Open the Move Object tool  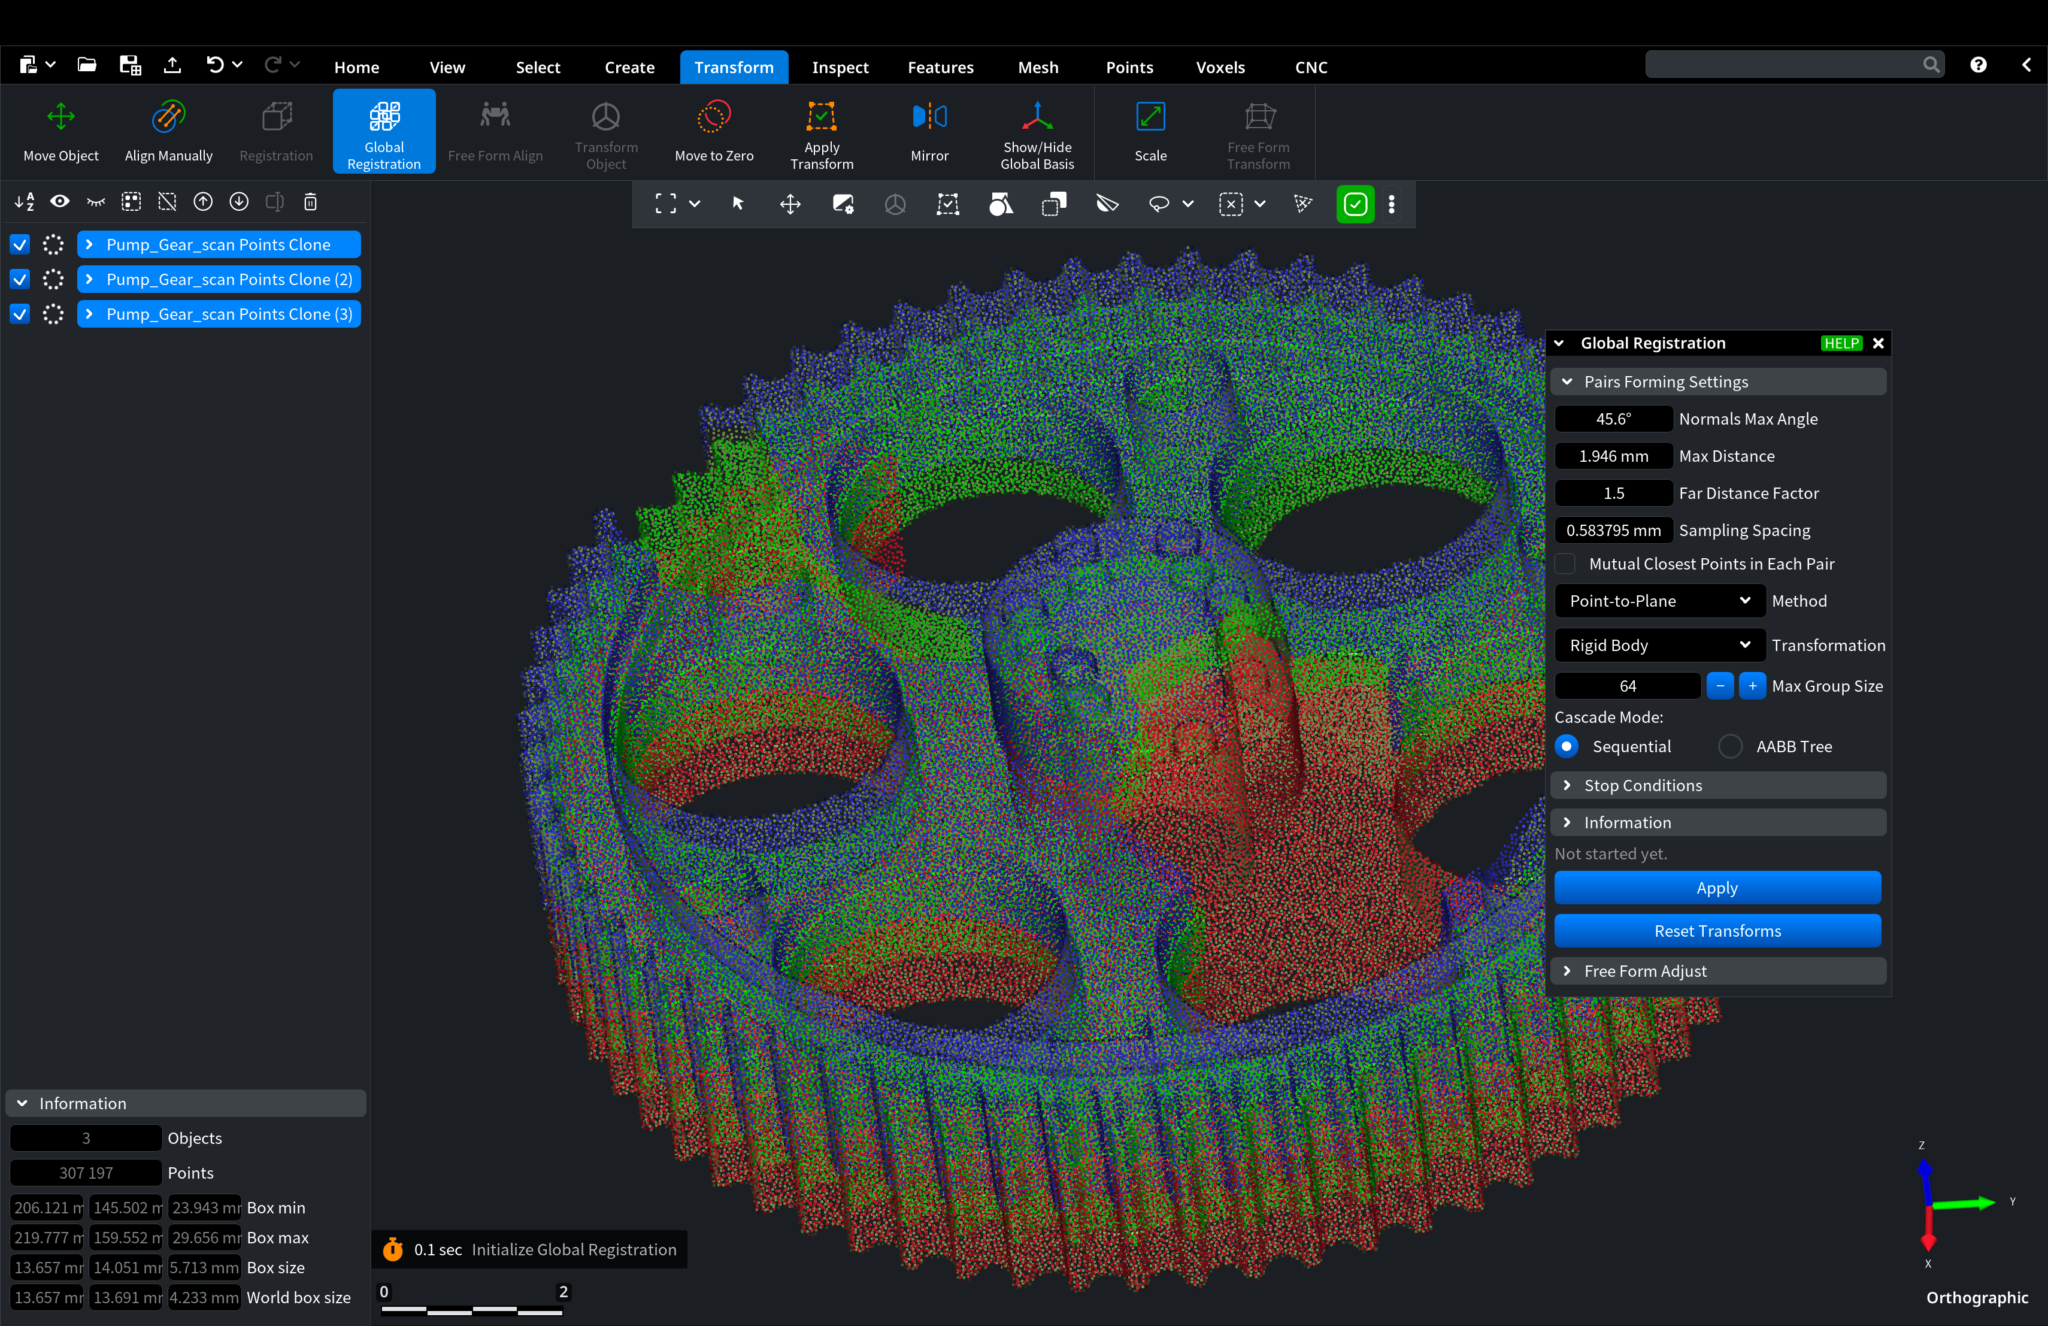60,131
